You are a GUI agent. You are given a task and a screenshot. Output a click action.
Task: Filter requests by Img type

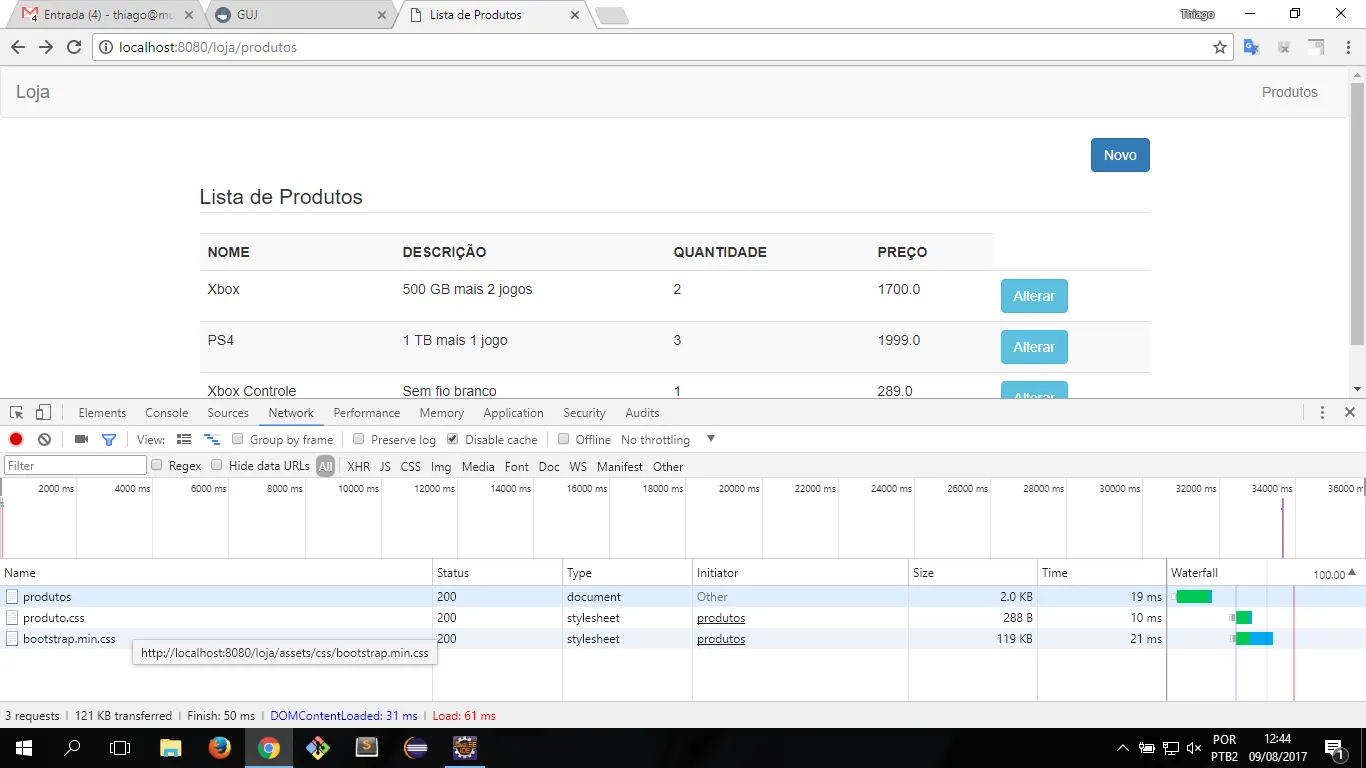click(441, 467)
